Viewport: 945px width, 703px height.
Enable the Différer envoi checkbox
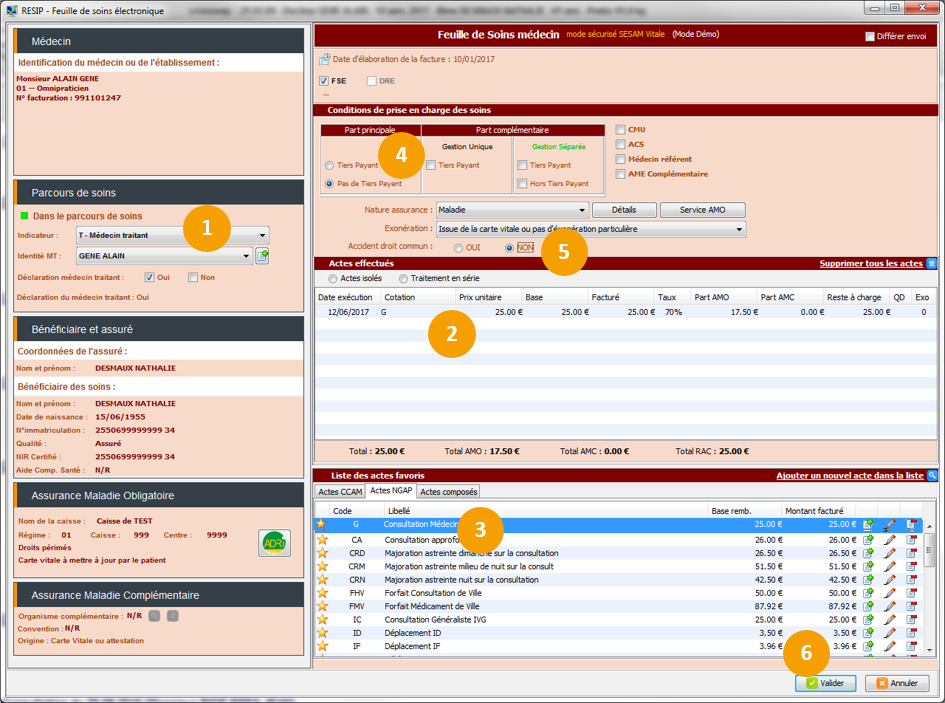(x=870, y=36)
